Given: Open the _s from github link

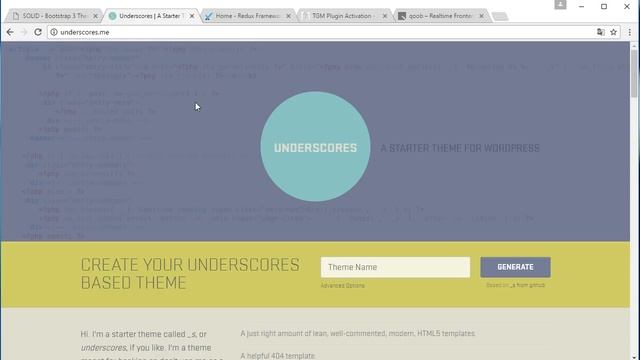Looking at the screenshot, I should tap(528, 285).
